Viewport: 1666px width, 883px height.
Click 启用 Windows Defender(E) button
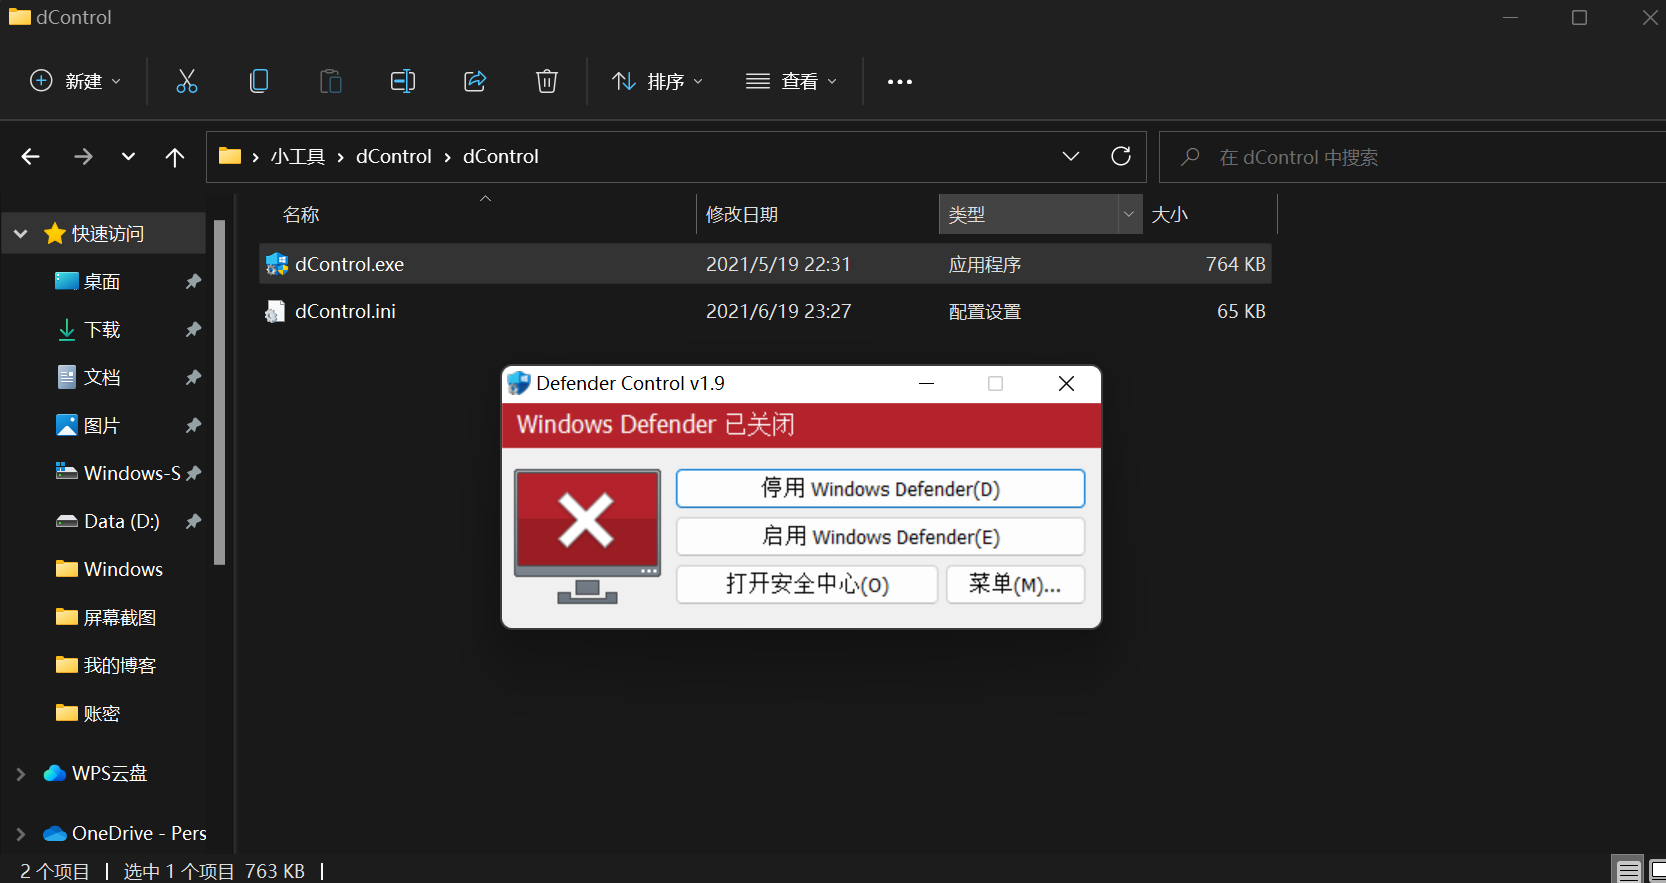pyautogui.click(x=880, y=537)
